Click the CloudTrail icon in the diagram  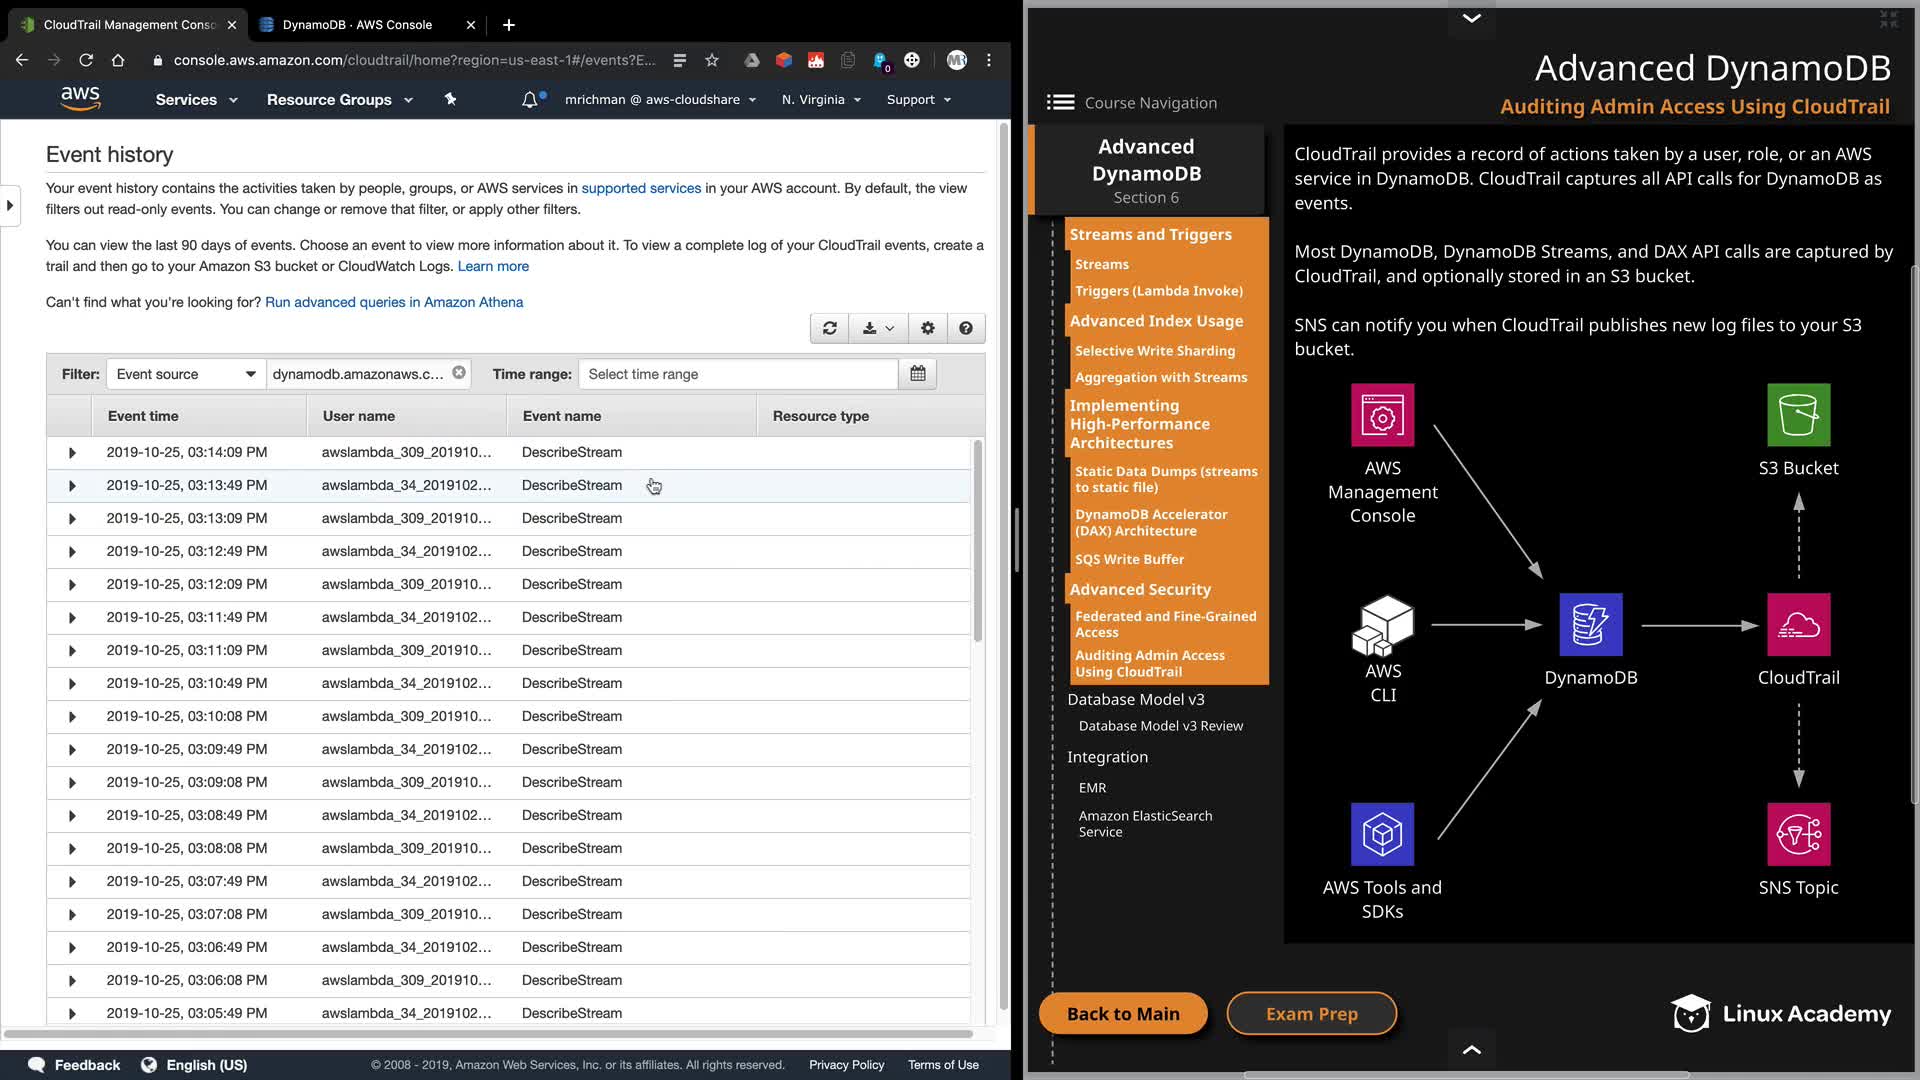coord(1798,625)
